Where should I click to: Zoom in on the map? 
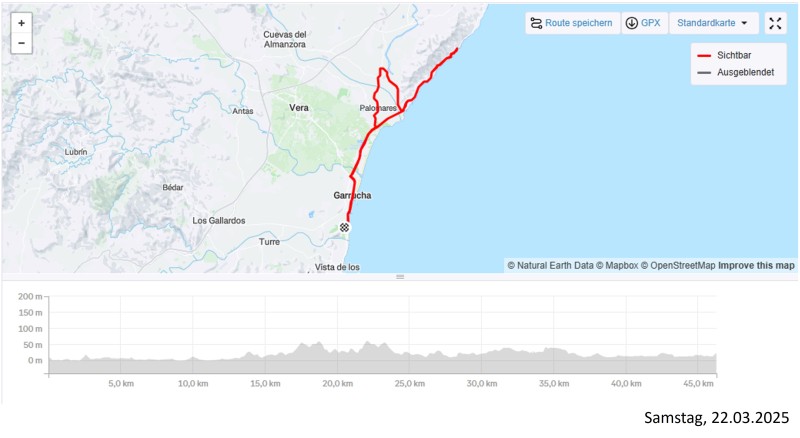pyautogui.click(x=22, y=22)
